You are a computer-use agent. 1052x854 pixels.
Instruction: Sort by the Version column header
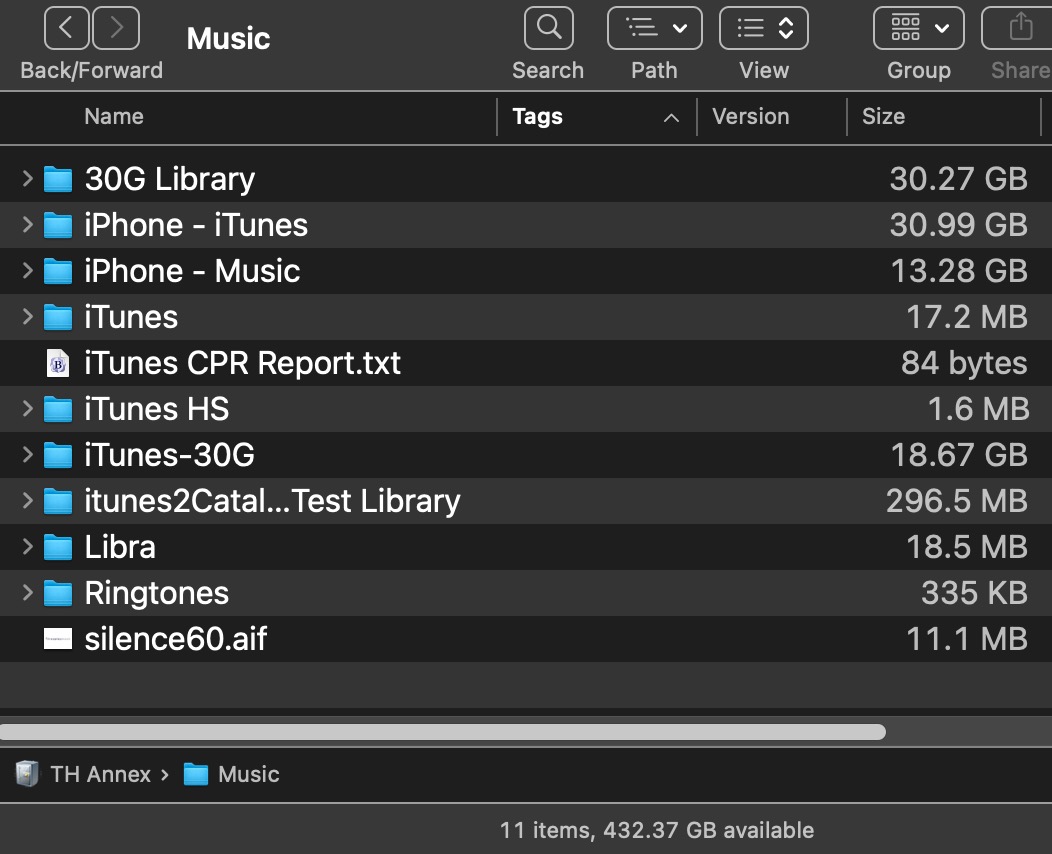point(751,117)
